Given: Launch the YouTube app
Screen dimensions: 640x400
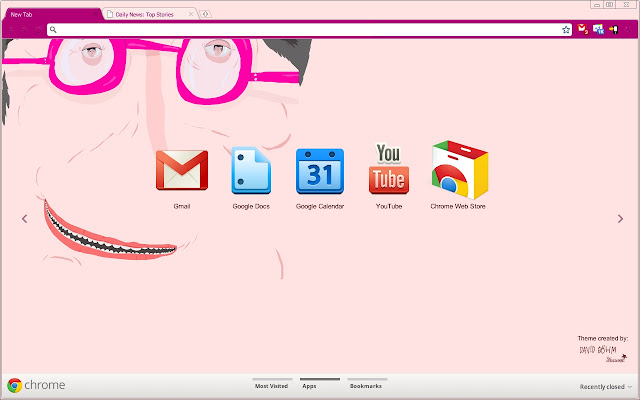Looking at the screenshot, I should click(x=389, y=169).
